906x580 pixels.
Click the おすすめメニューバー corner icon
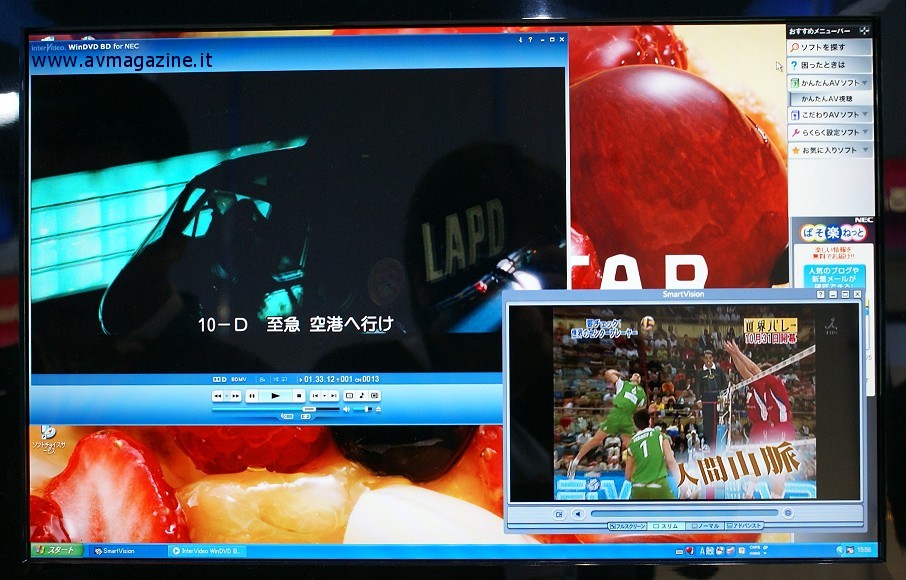point(864,31)
